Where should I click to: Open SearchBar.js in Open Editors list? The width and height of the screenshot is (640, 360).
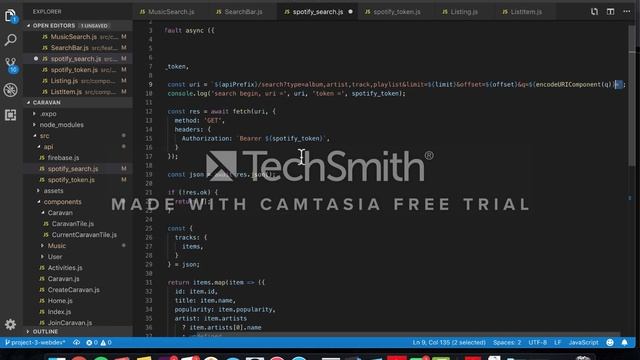pyautogui.click(x=78, y=48)
